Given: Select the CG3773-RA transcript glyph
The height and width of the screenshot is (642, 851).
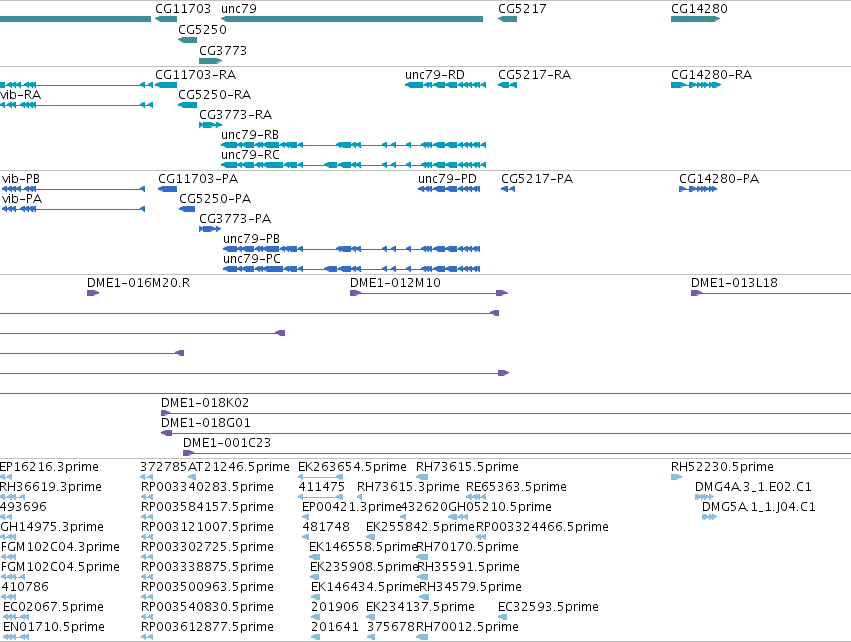Looking at the screenshot, I should (211, 125).
